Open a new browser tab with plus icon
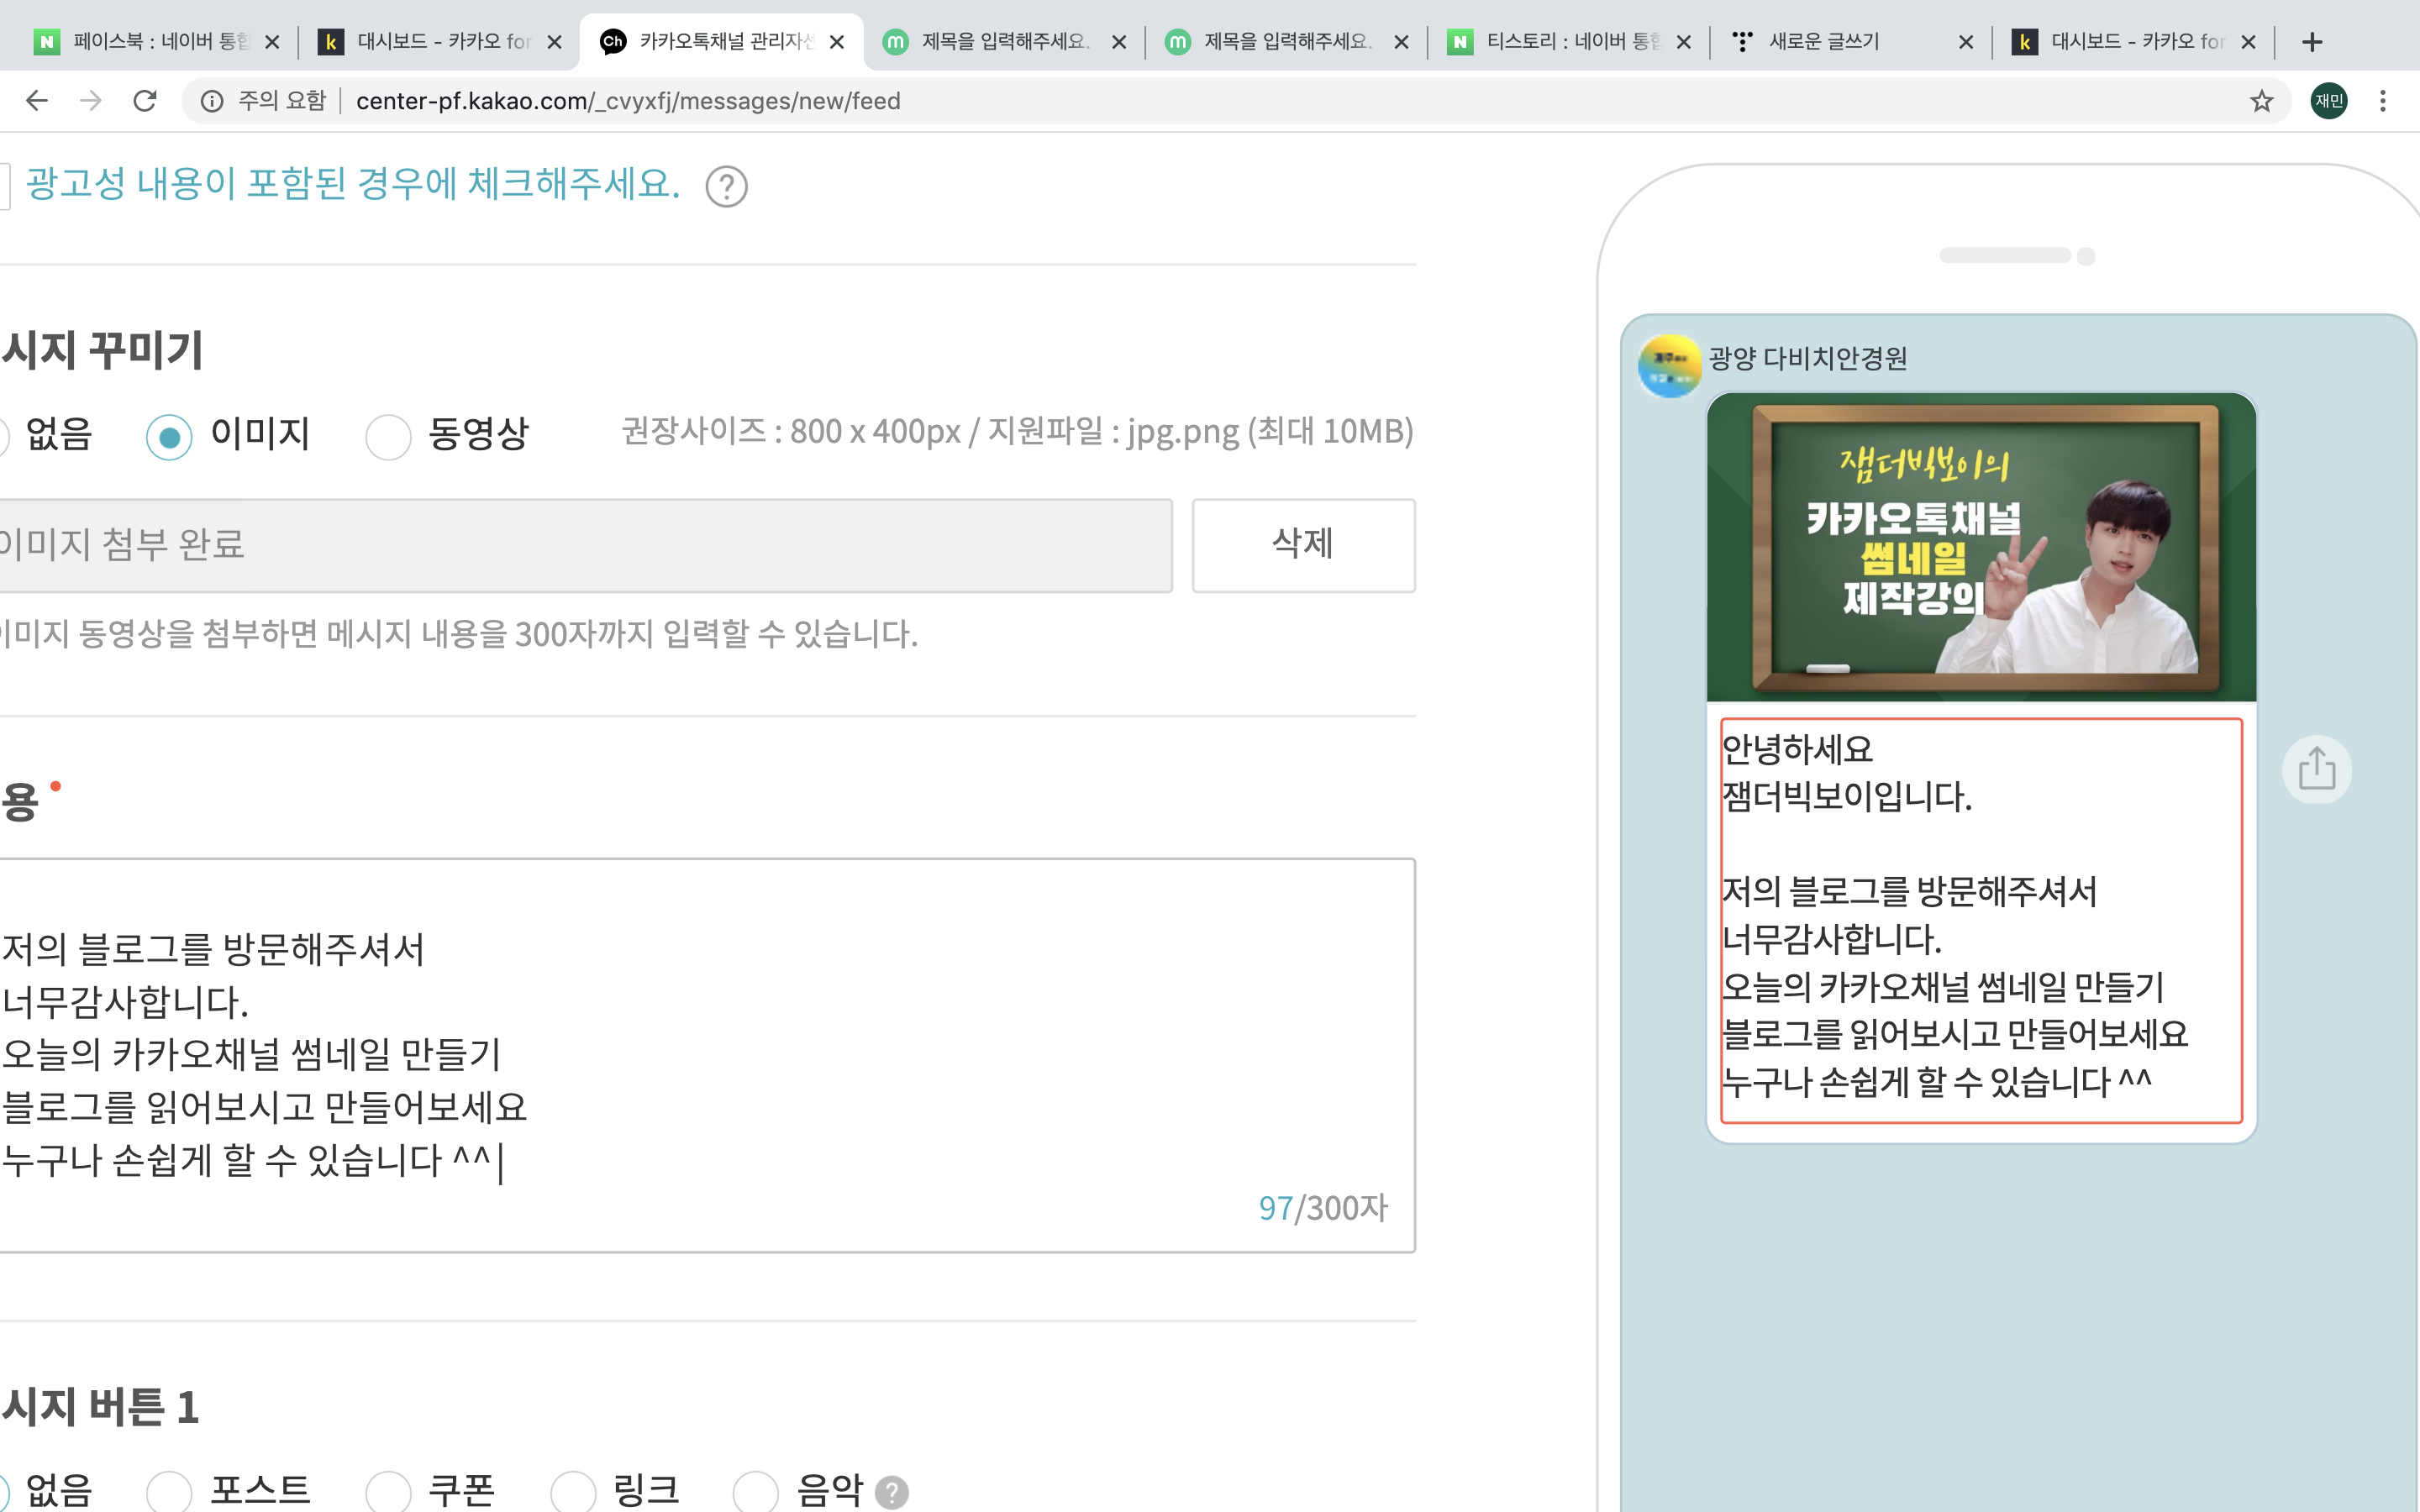The image size is (2420, 1512). coord(2311,42)
